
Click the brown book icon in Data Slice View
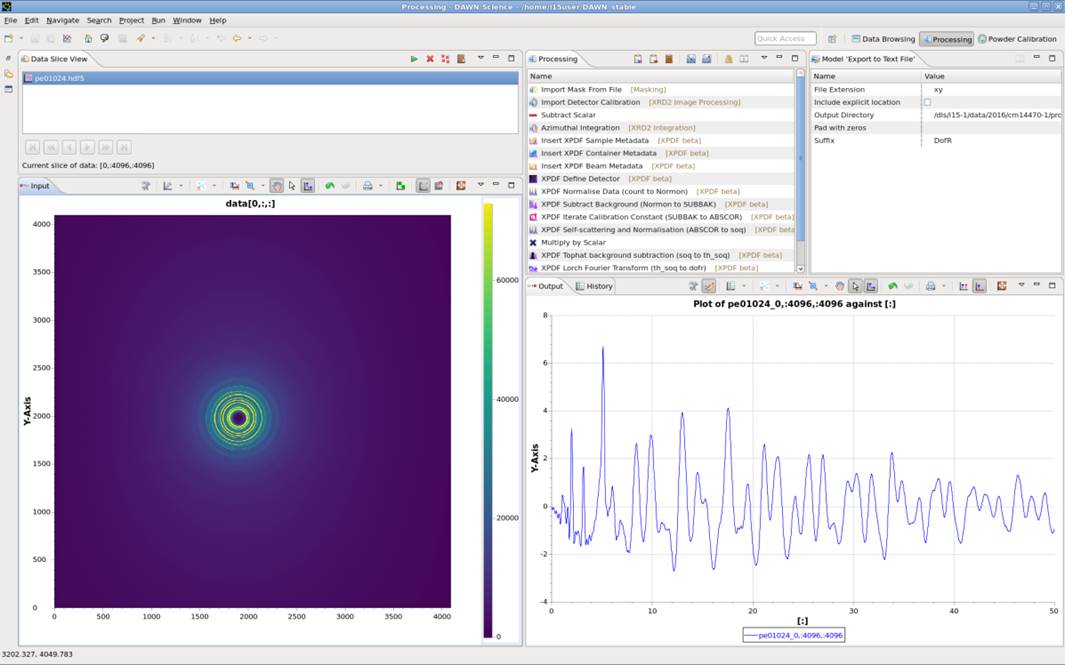tap(461, 59)
